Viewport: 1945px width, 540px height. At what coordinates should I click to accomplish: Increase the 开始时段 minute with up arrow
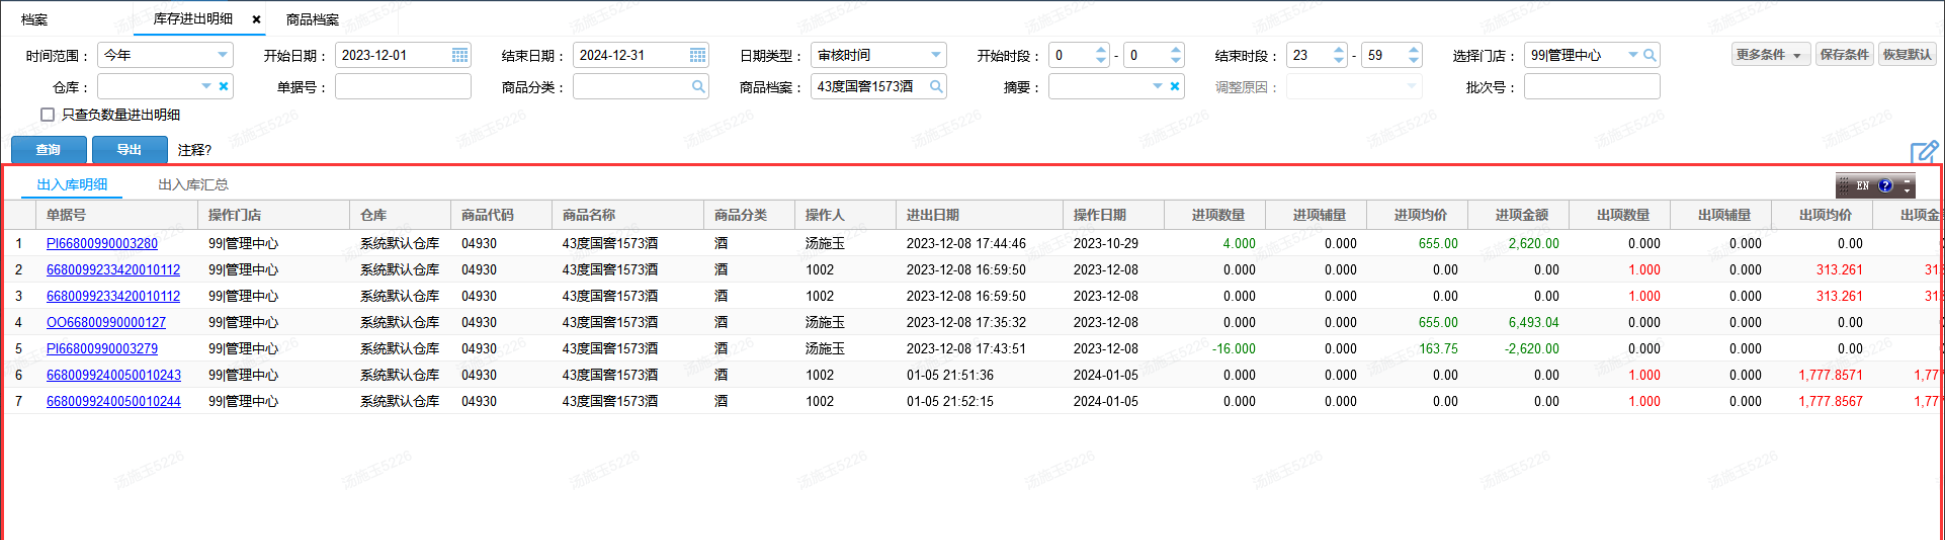(1176, 50)
